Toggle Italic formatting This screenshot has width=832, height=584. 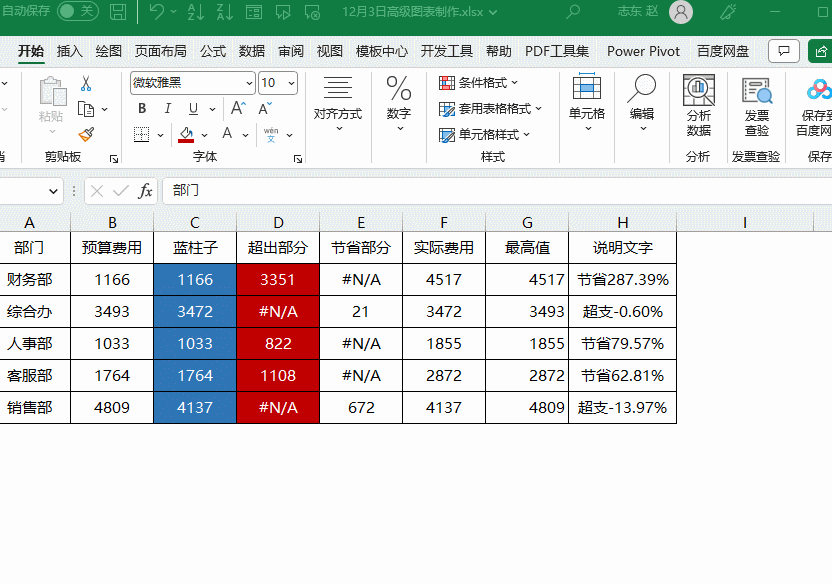pos(168,109)
